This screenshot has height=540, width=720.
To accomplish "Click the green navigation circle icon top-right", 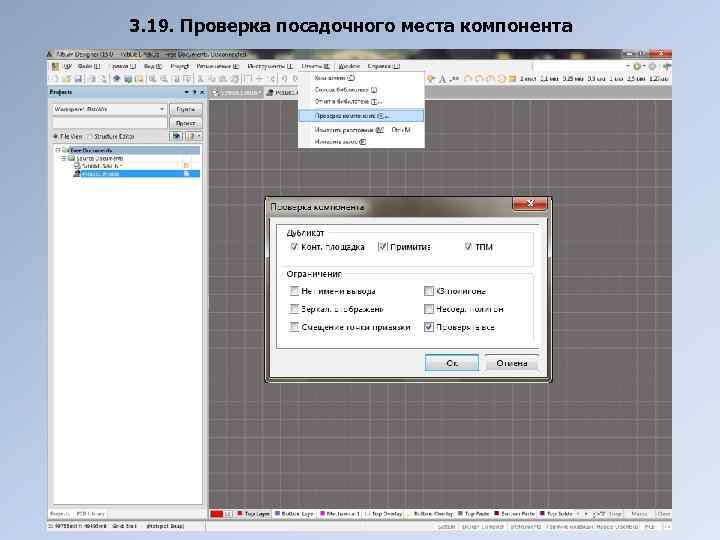I will [637, 67].
